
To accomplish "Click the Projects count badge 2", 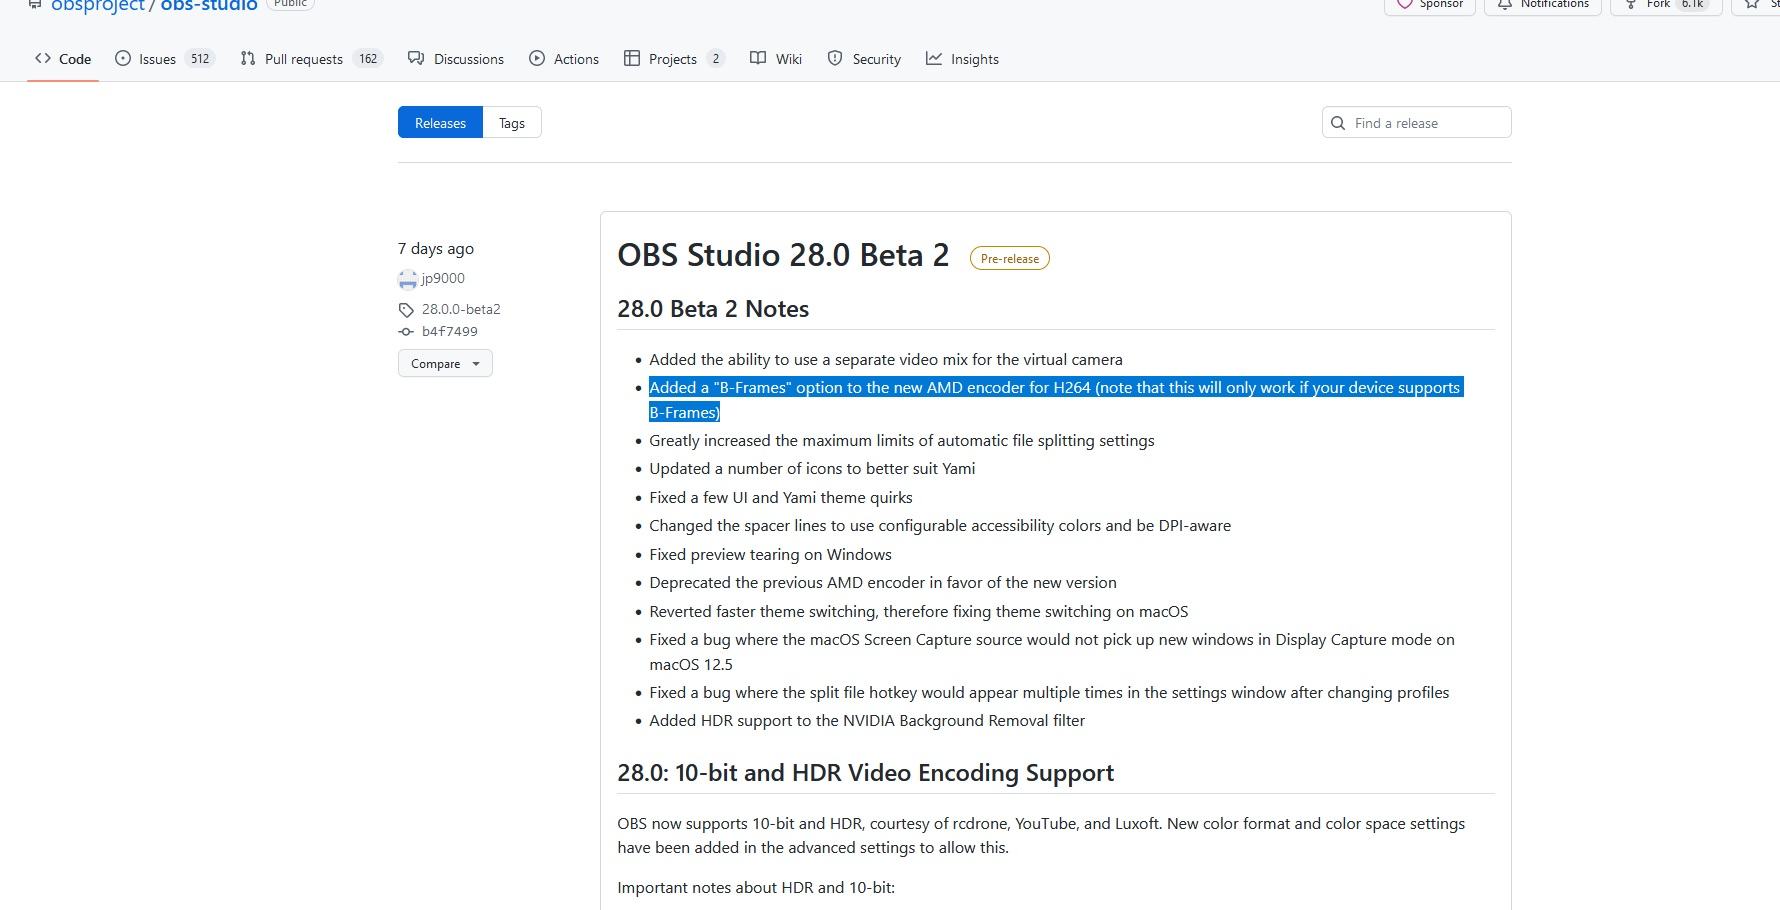I will pos(715,59).
